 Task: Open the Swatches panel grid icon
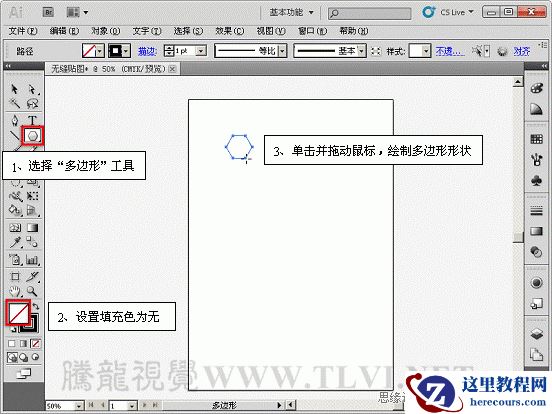tap(536, 139)
